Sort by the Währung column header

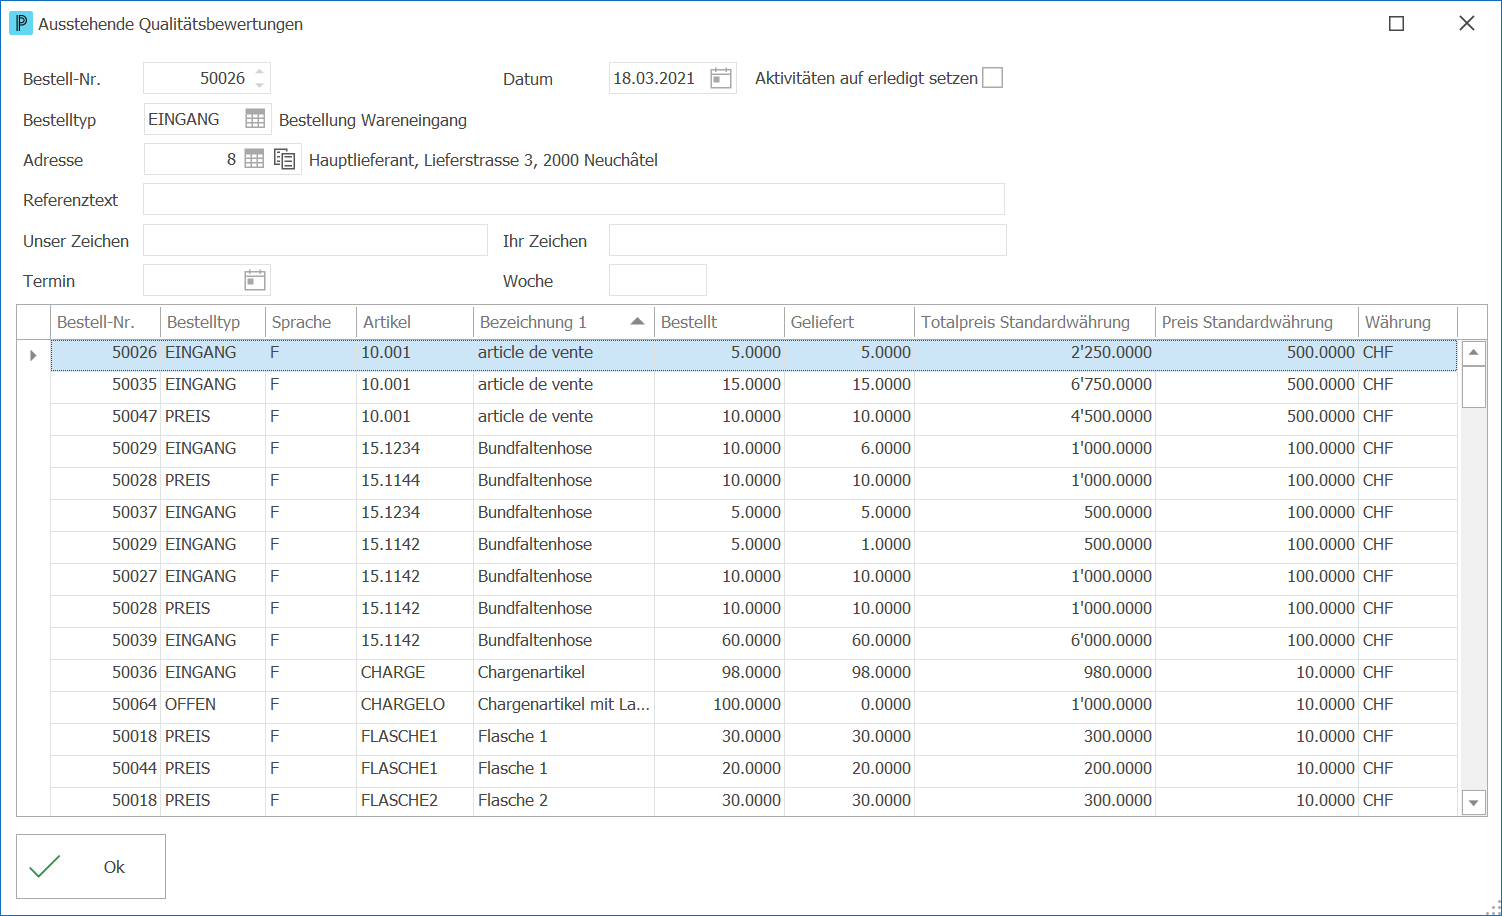click(1408, 322)
